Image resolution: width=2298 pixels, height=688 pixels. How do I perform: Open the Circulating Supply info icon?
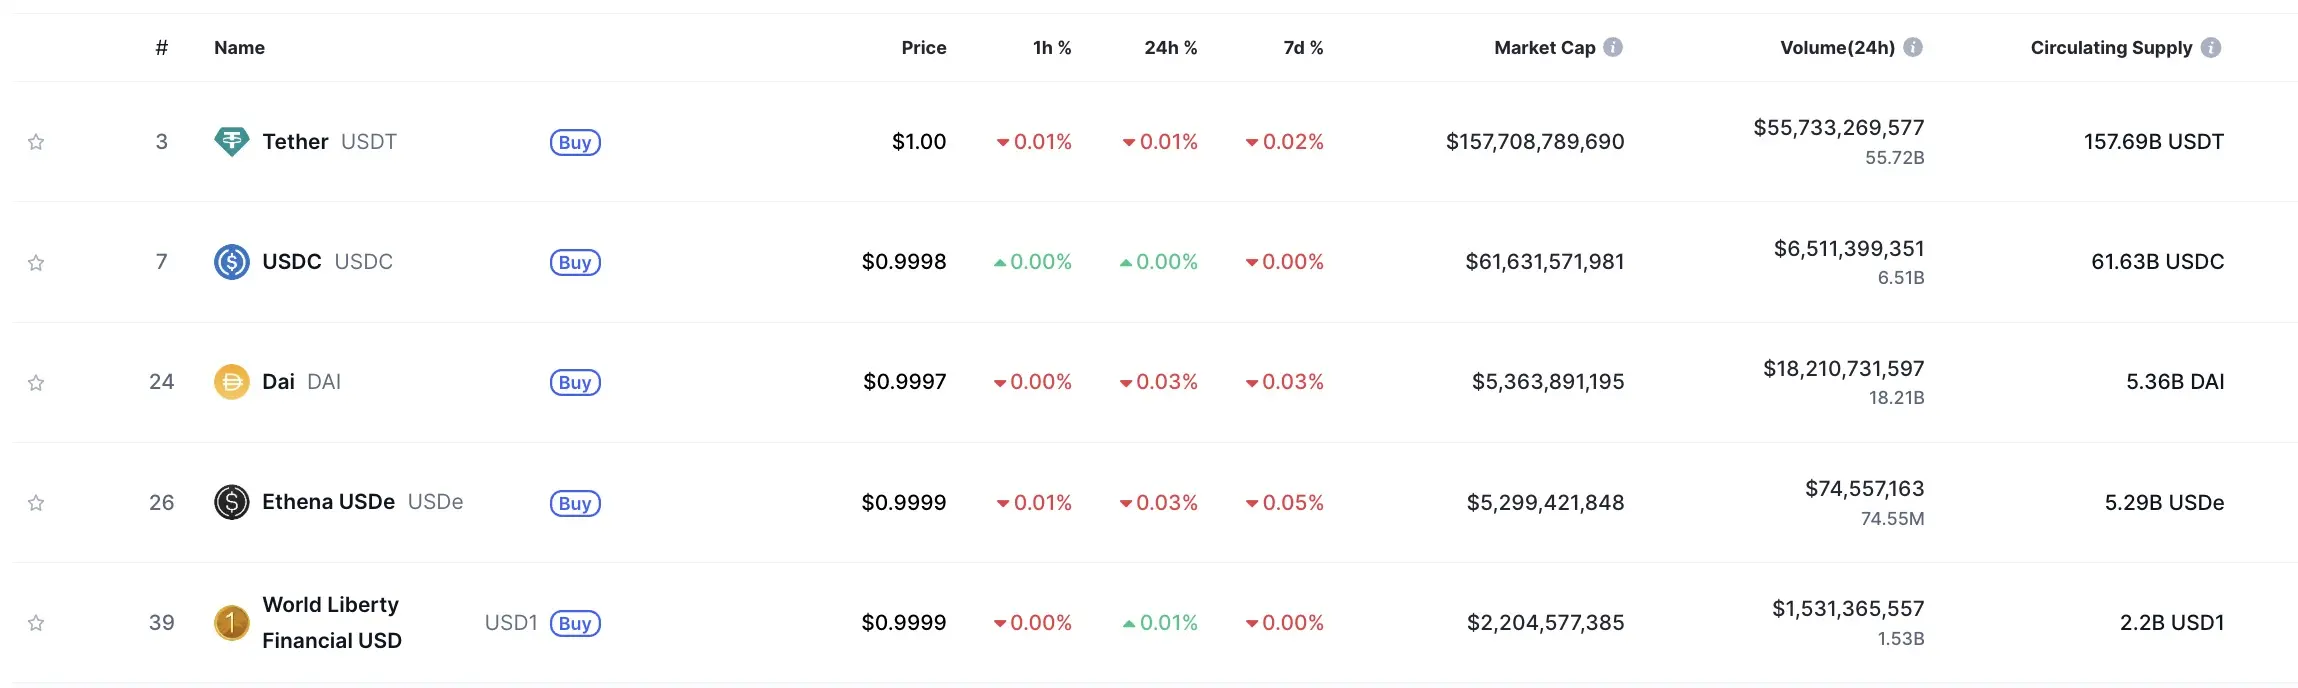[2212, 47]
